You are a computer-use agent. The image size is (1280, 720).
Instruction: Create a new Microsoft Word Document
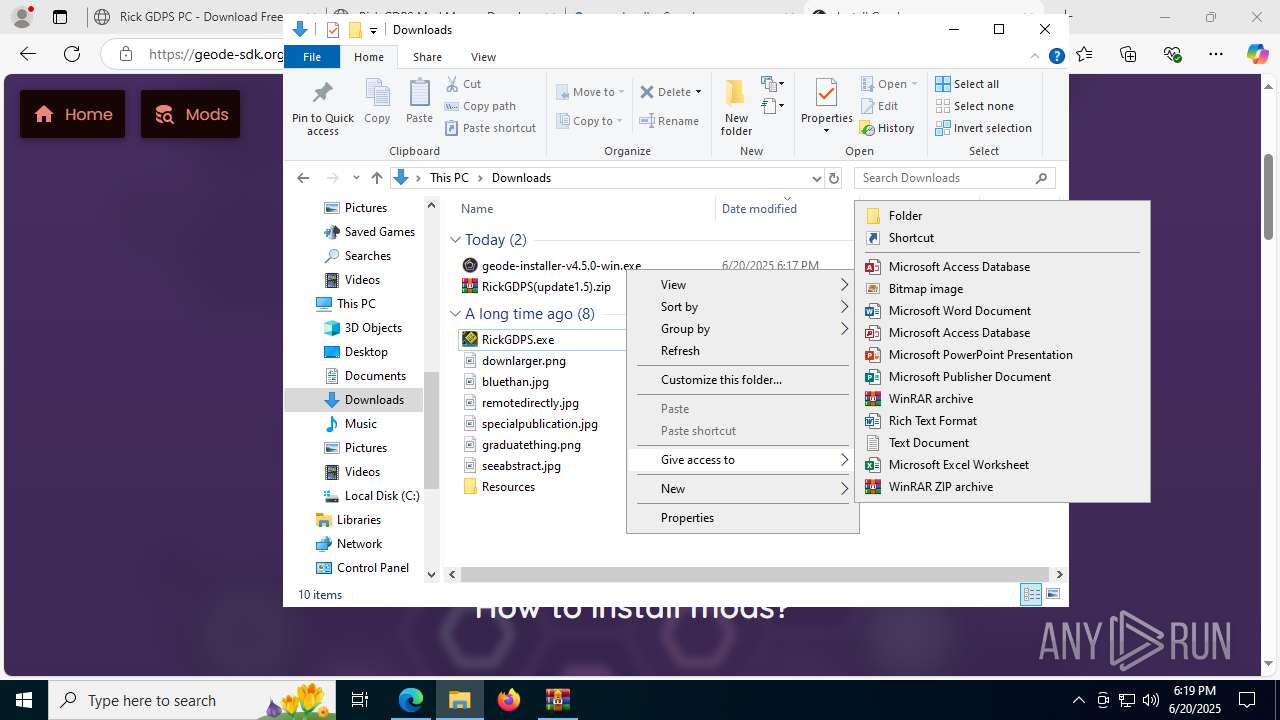[1002, 311]
